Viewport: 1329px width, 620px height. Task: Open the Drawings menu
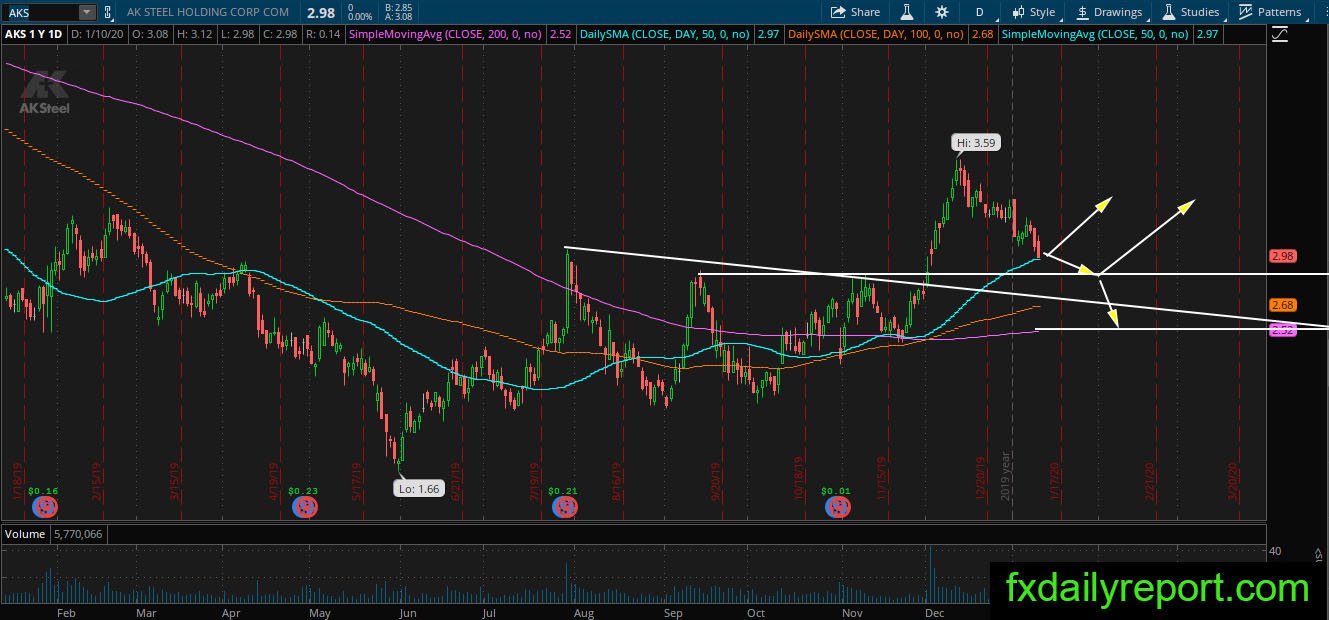[1109, 12]
